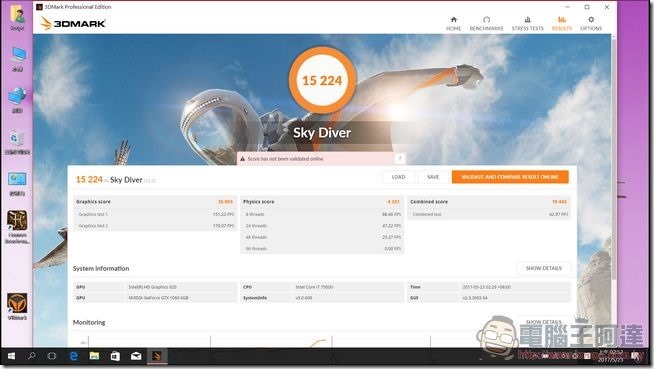The height and width of the screenshot is (369, 654).
Task: Click the Load button
Action: tap(398, 177)
